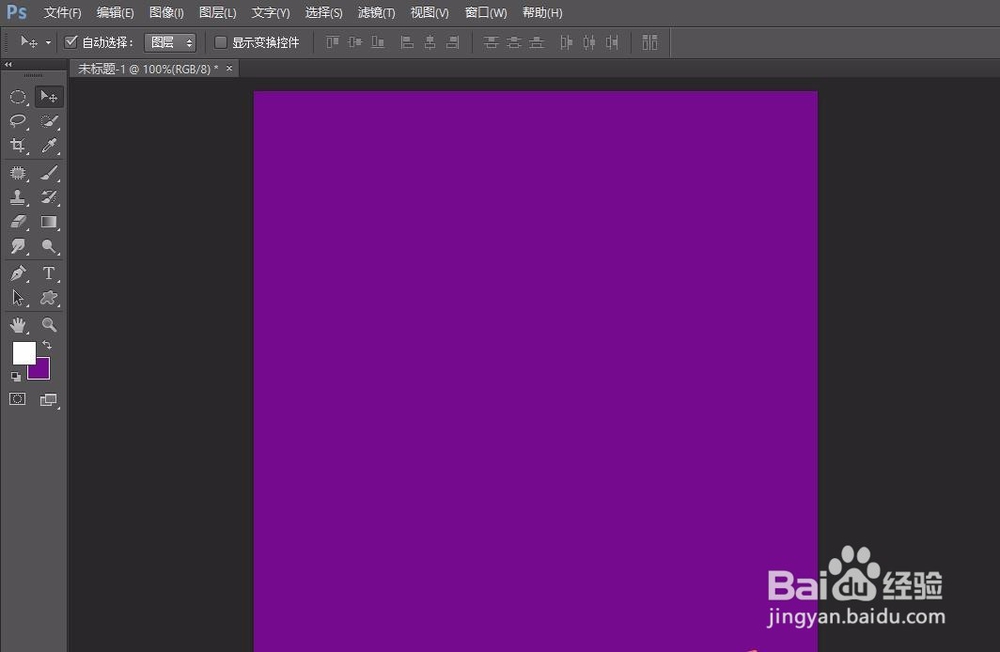Open the 滤镜(T) menu

point(376,13)
